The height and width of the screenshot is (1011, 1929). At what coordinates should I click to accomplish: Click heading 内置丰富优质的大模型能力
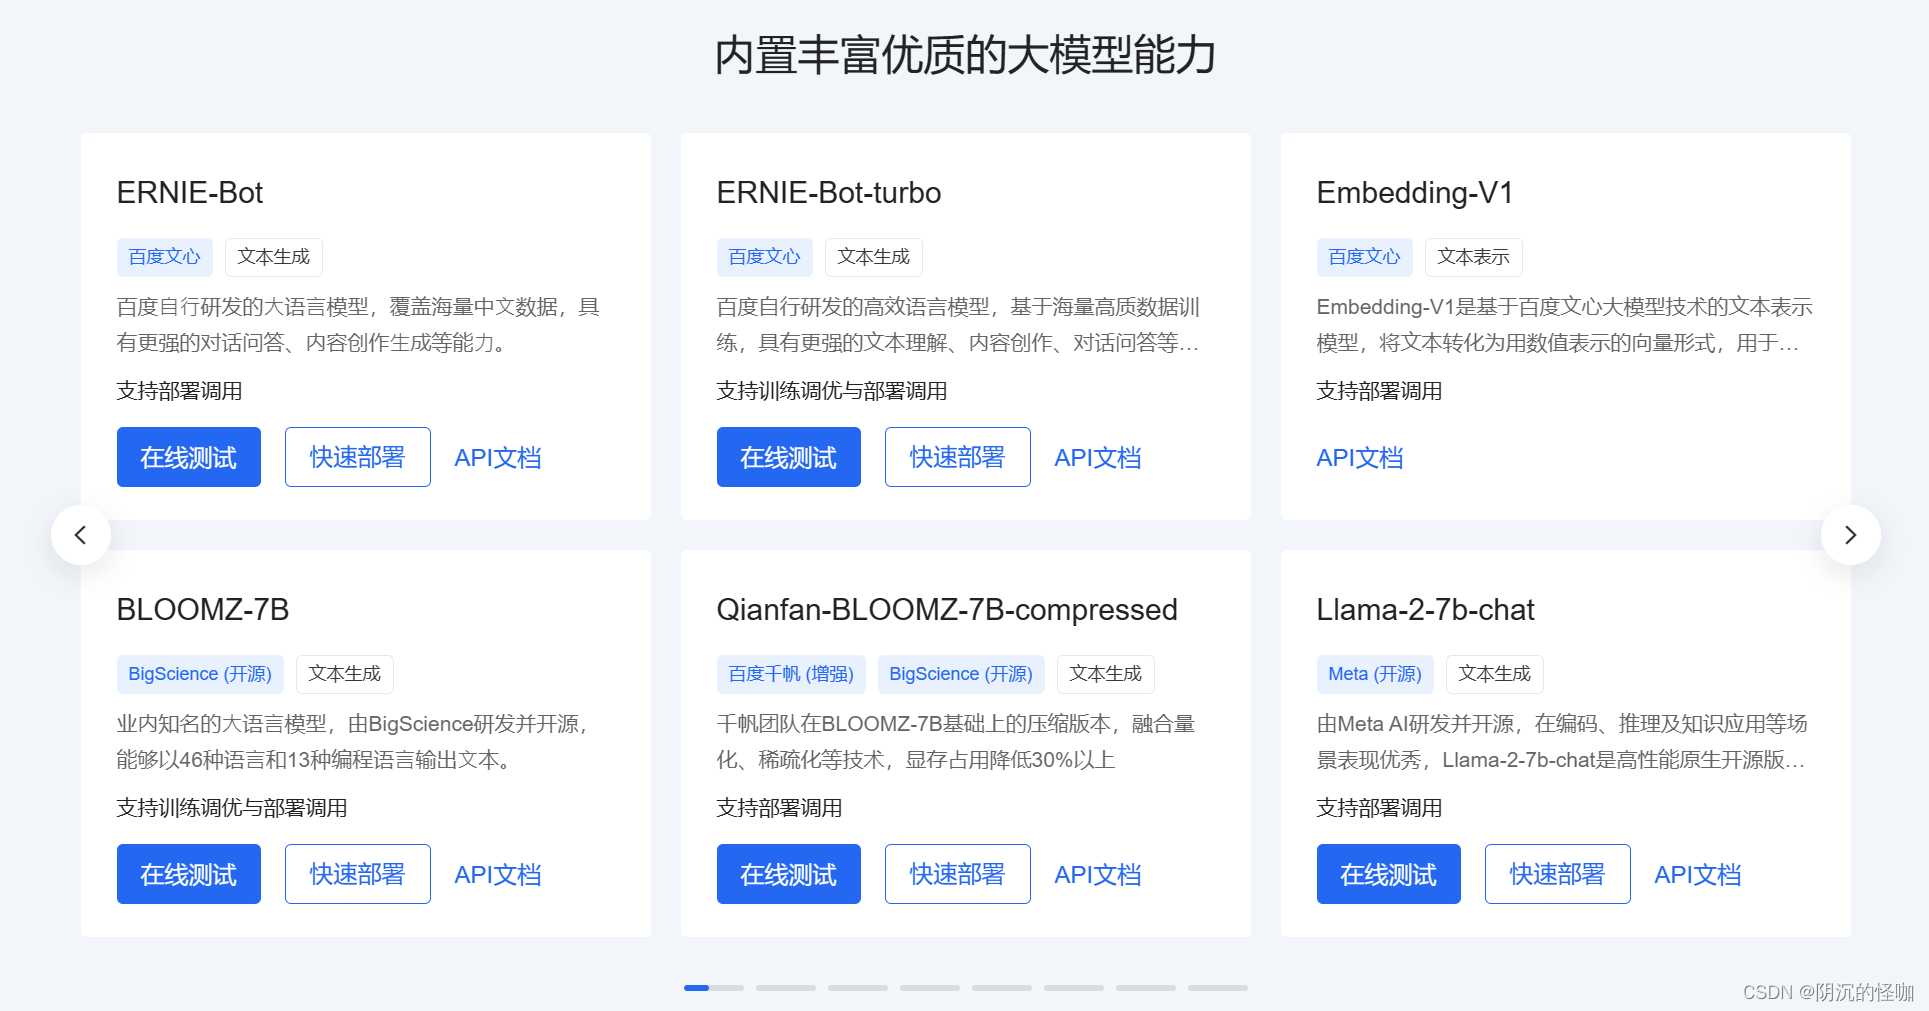coord(965,55)
